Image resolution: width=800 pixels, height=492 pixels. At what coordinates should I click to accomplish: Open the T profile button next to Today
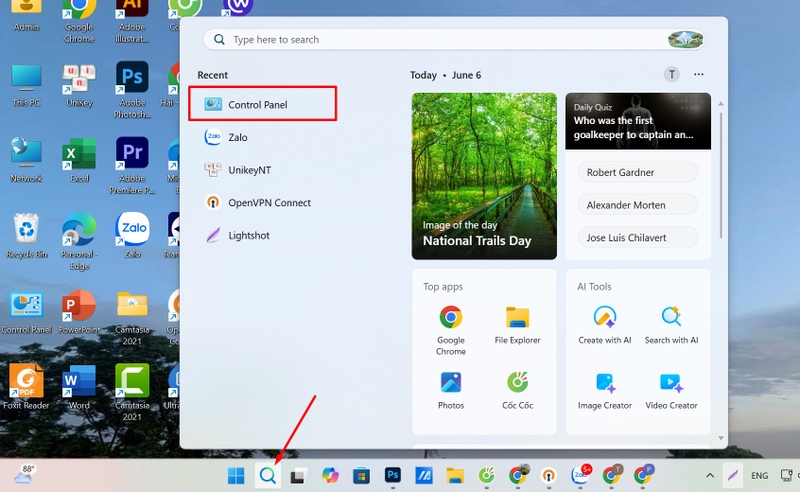click(x=671, y=75)
